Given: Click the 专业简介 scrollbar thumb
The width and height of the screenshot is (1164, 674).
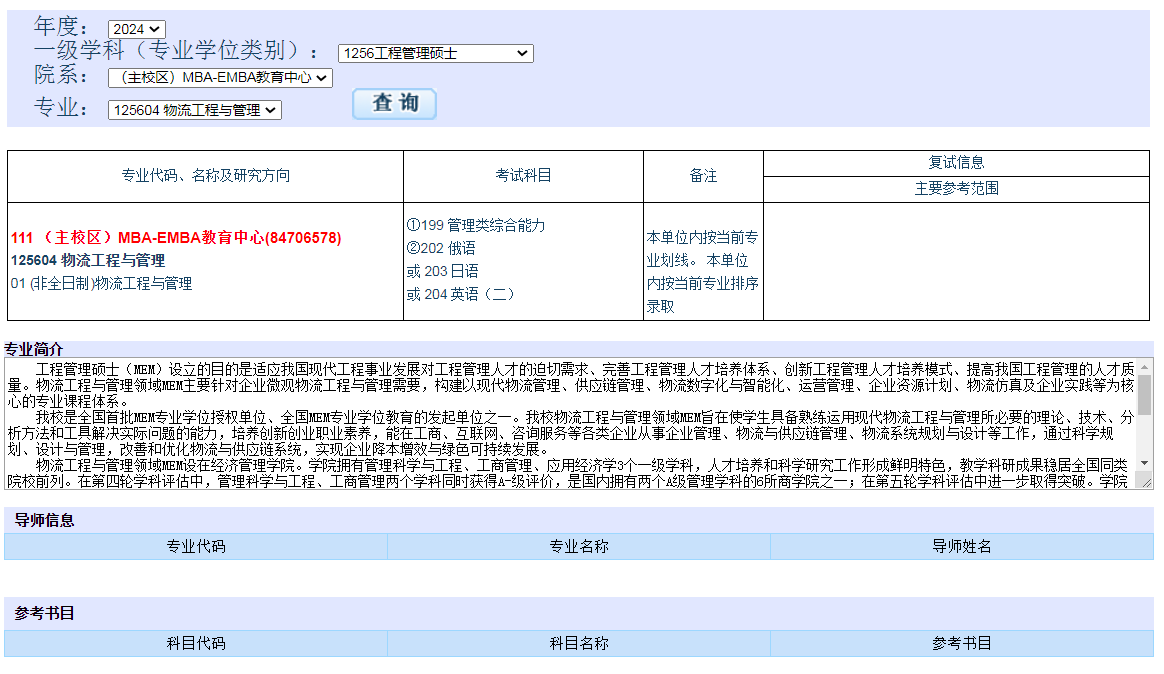Looking at the screenshot, I should click(x=1144, y=394).
